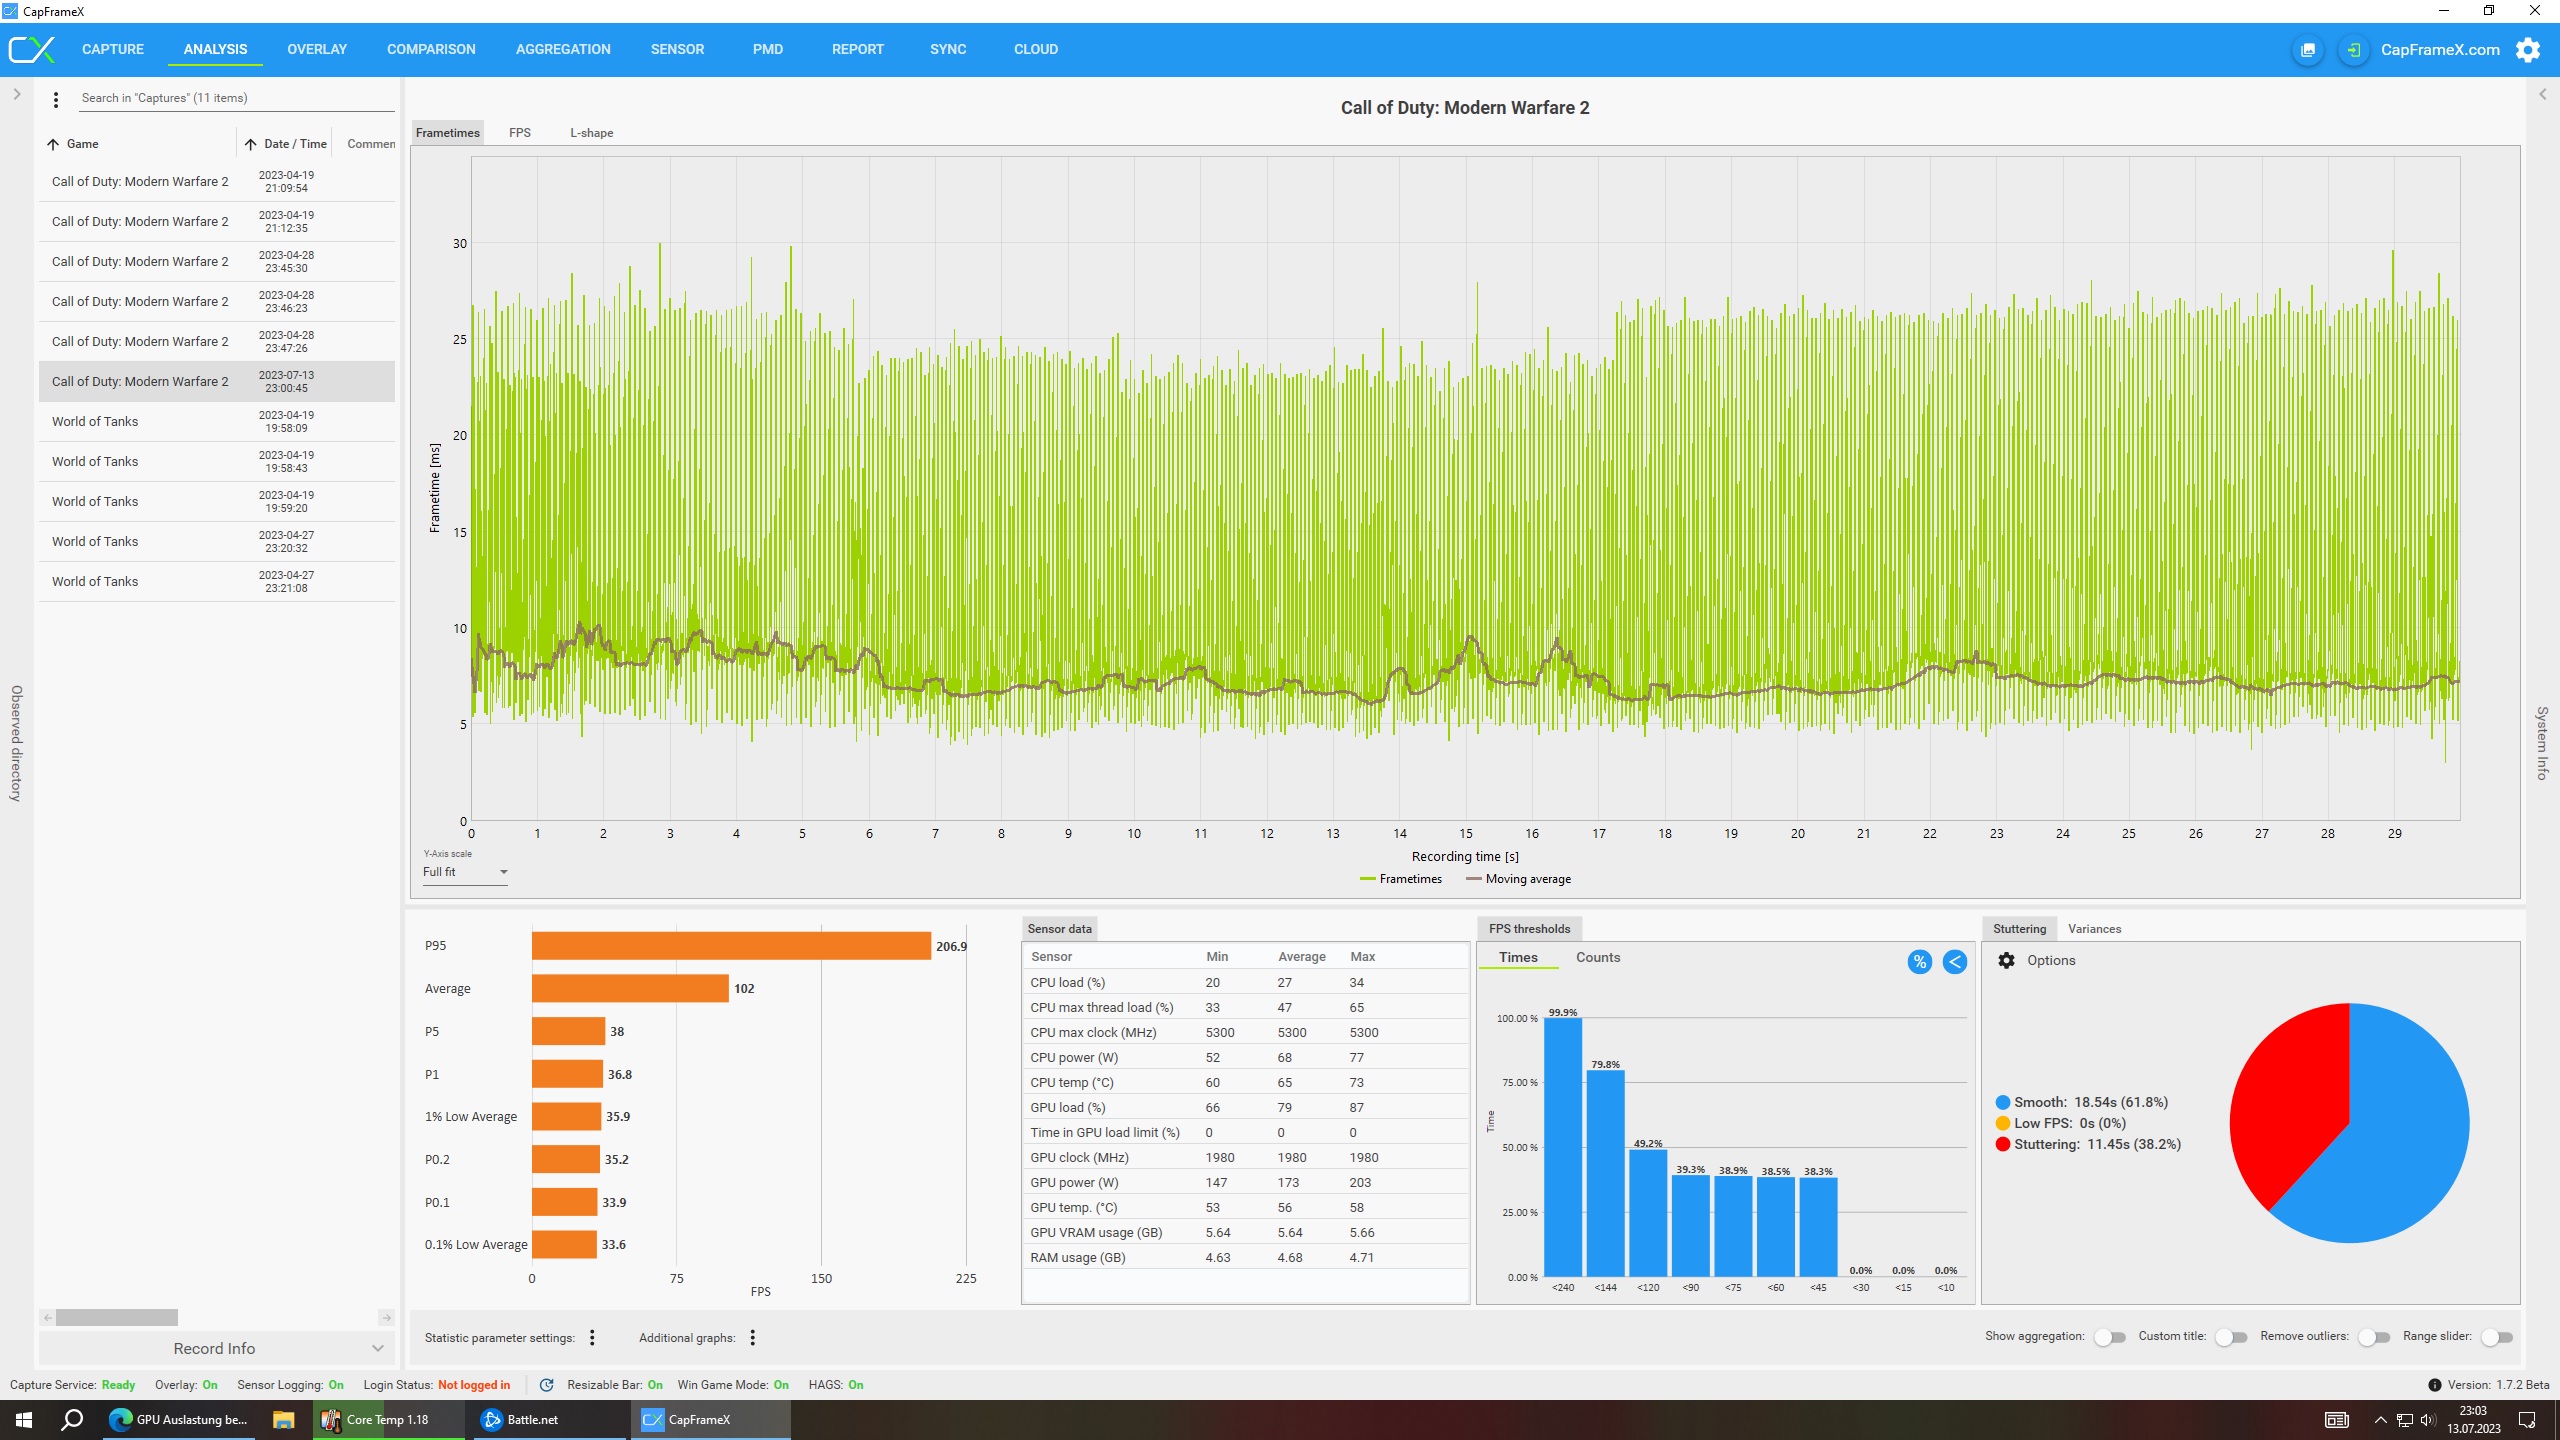Image resolution: width=2560 pixels, height=1440 pixels.
Task: Click the less-than share icon in FPS thresholds
Action: coord(1954,962)
